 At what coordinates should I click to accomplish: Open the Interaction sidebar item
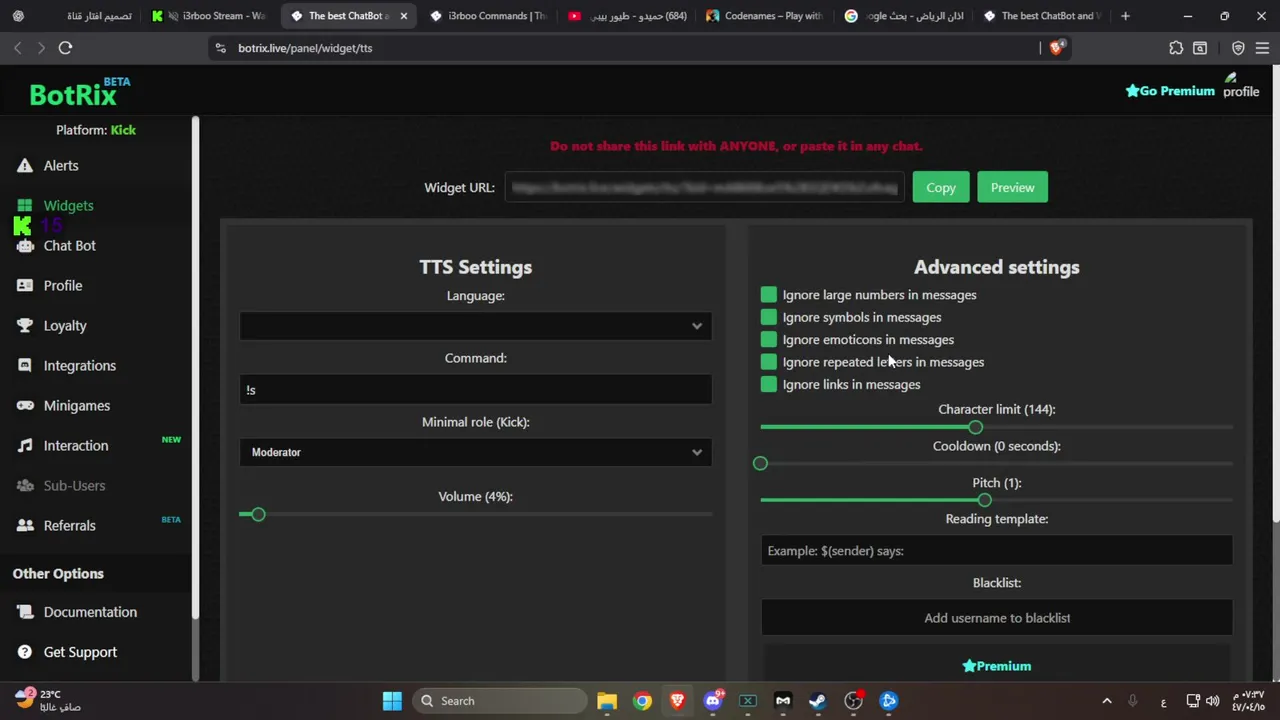[x=75, y=446]
